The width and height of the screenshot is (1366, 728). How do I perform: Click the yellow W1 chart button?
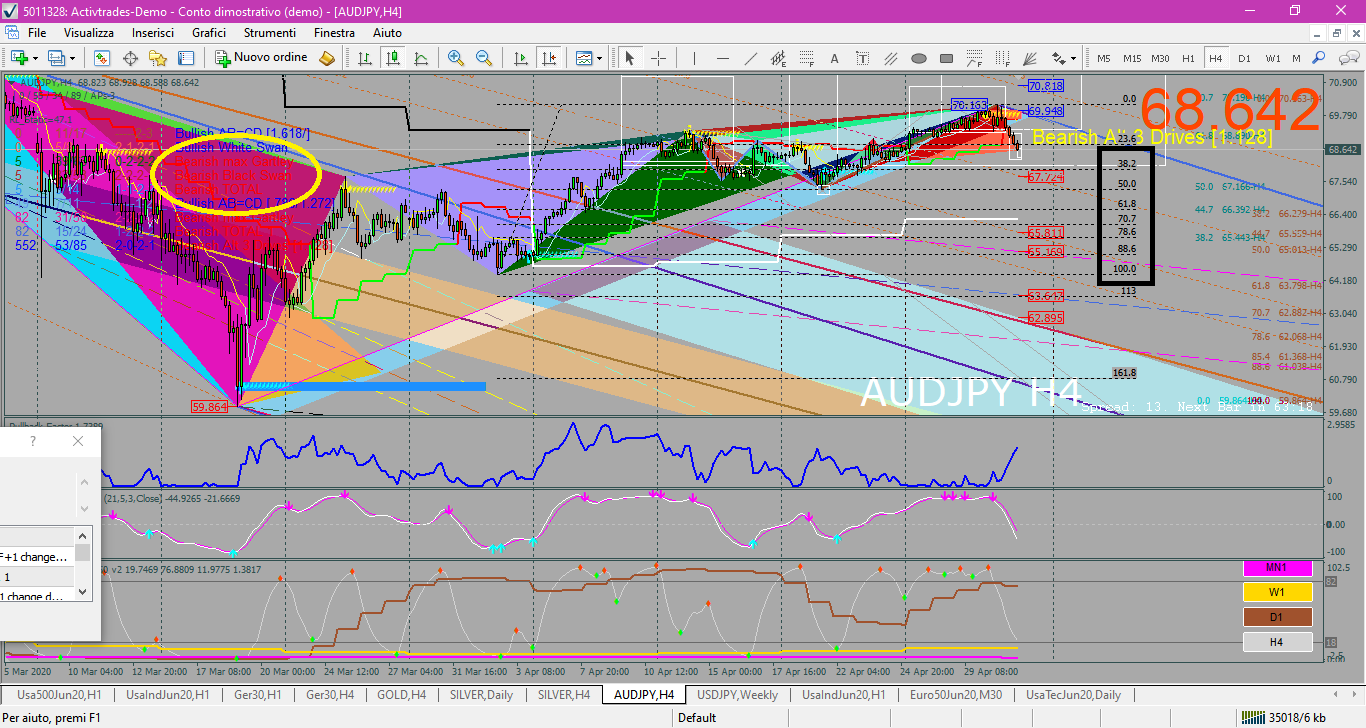[x=1276, y=592]
